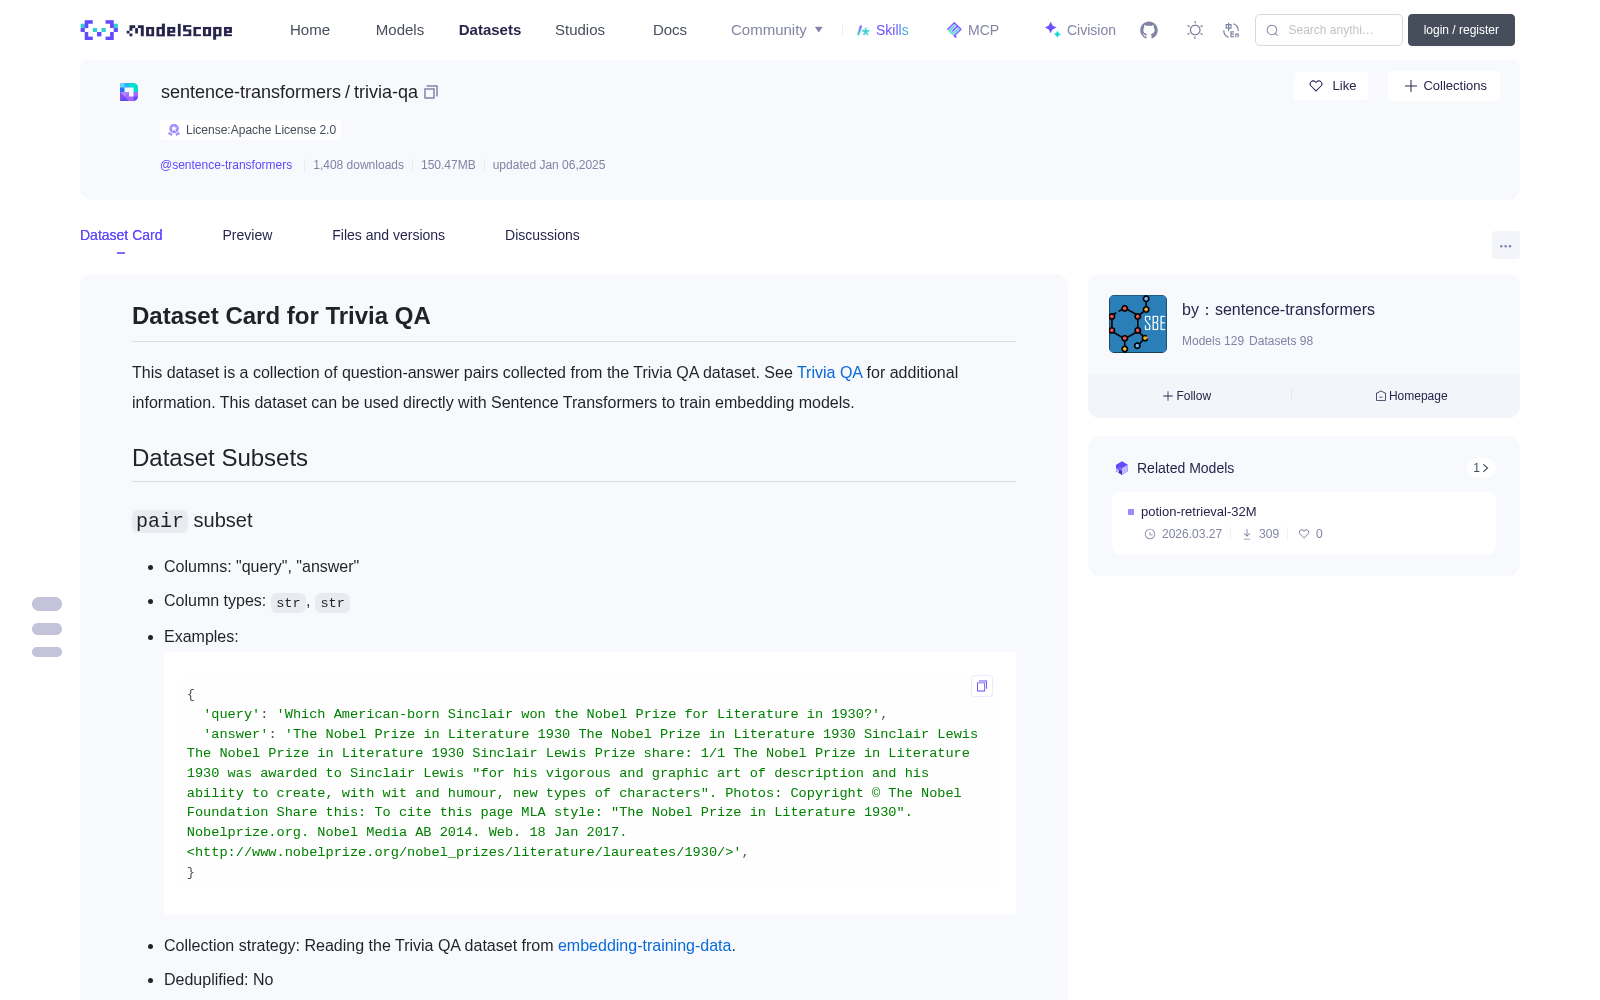Open the Trivia QA link
Viewport: 1600px width, 1000px height.
[829, 372]
